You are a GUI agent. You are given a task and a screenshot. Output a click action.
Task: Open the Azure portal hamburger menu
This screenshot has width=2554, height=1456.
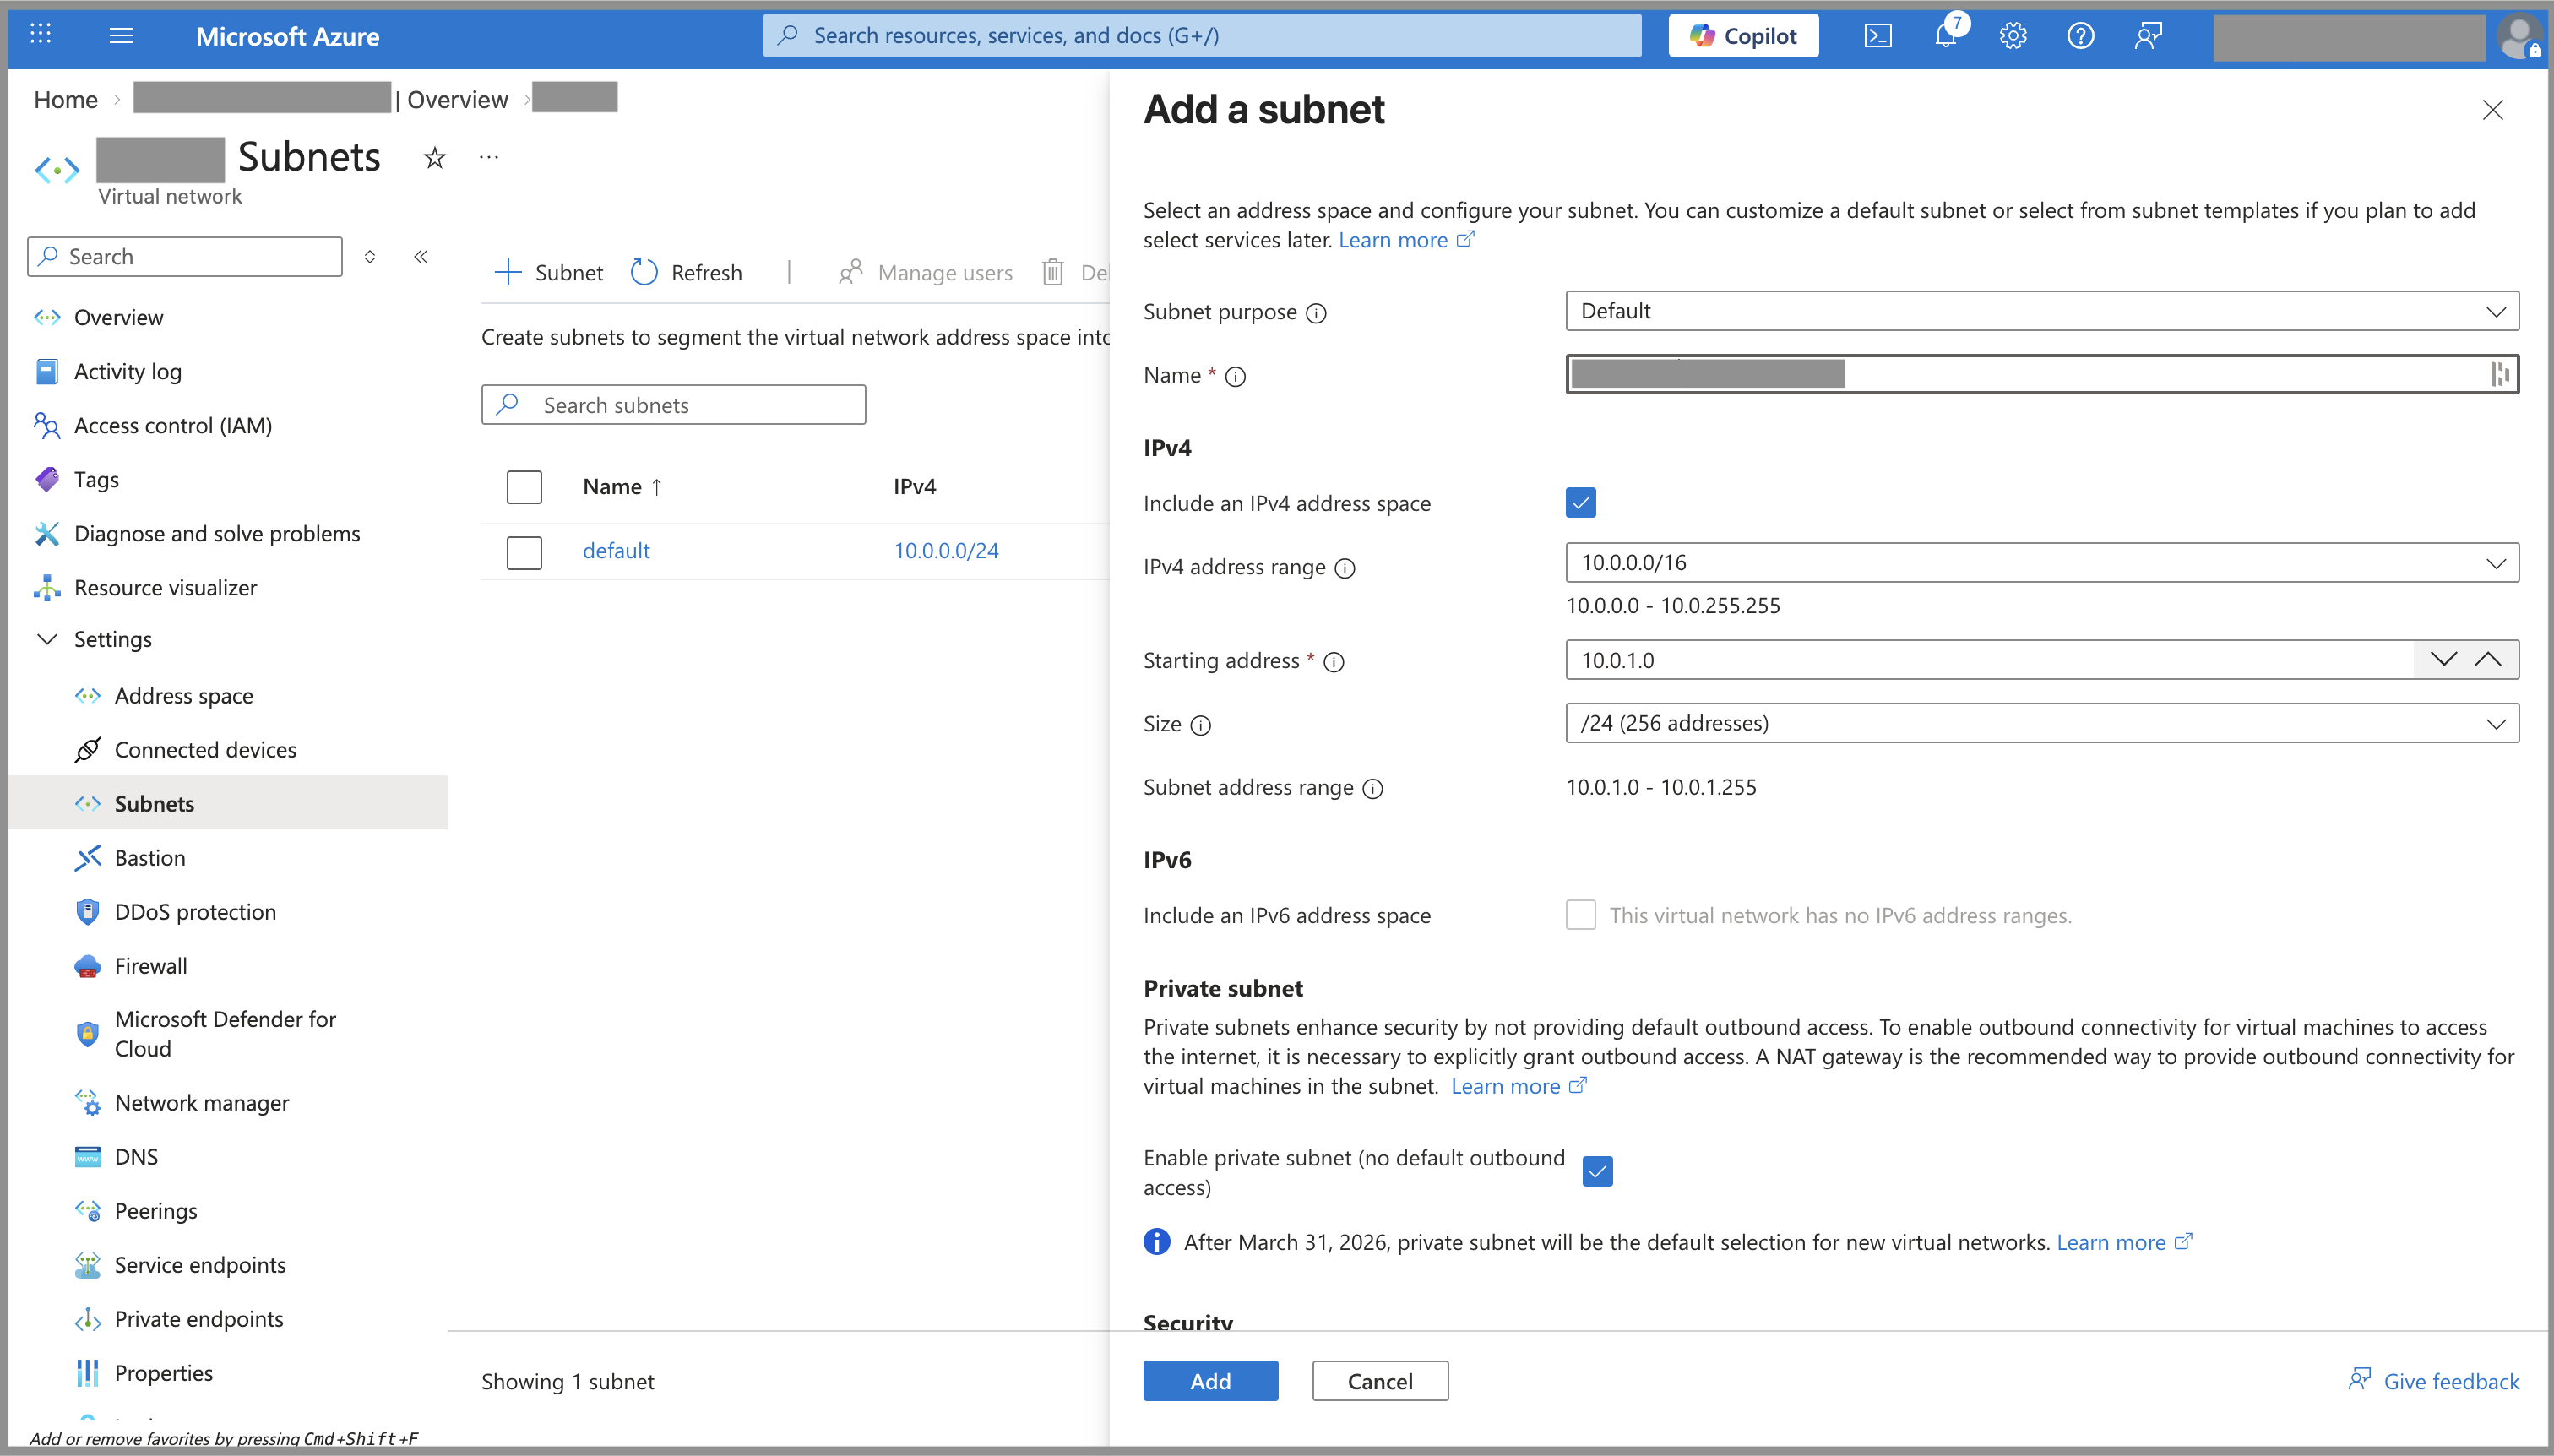click(x=122, y=36)
